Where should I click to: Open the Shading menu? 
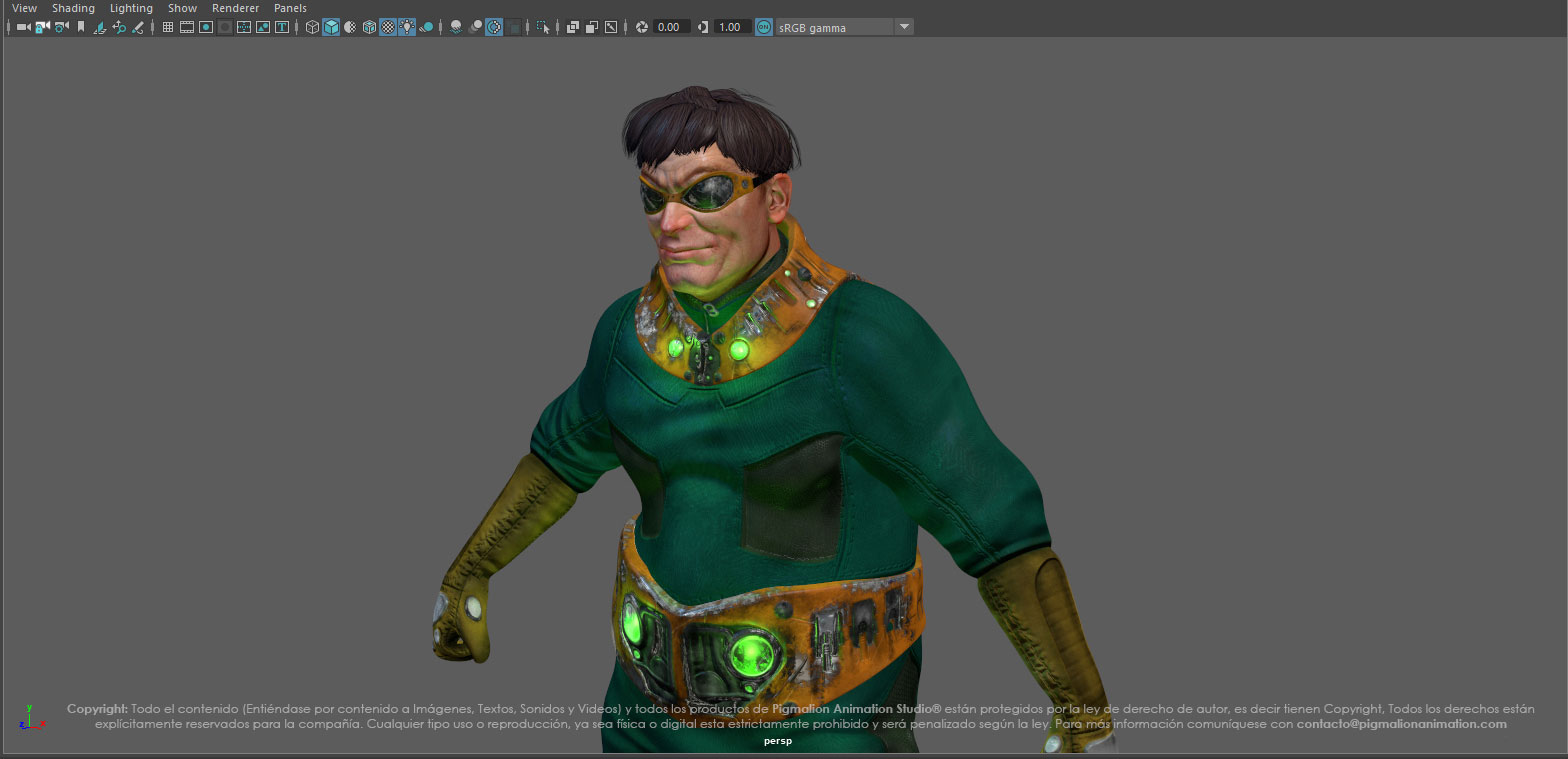73,8
